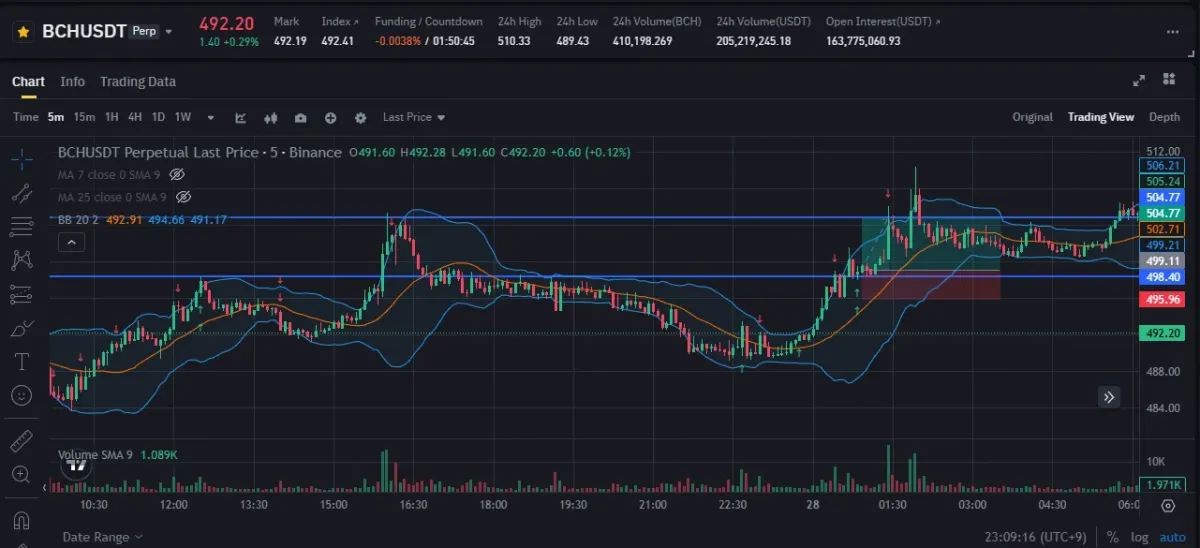Open the emoji/icons tool
Screen dimensions: 1200x548
tap(22, 395)
